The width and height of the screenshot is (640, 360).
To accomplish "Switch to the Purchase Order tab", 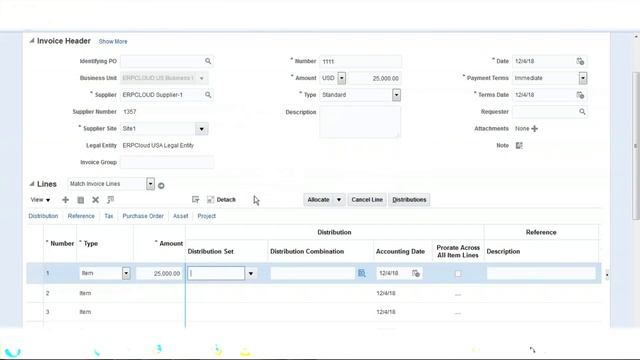I will click(143, 216).
